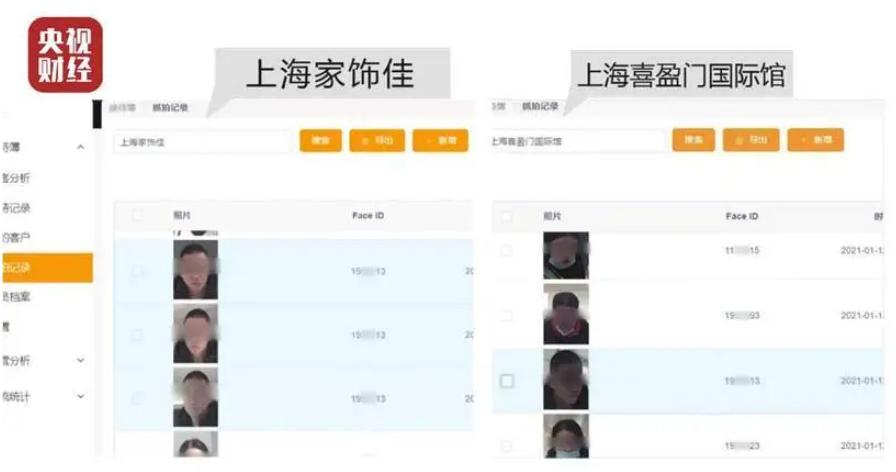This screenshot has height=472, width=896.
Task: Click Face ID value 19…93
Action: click(742, 315)
